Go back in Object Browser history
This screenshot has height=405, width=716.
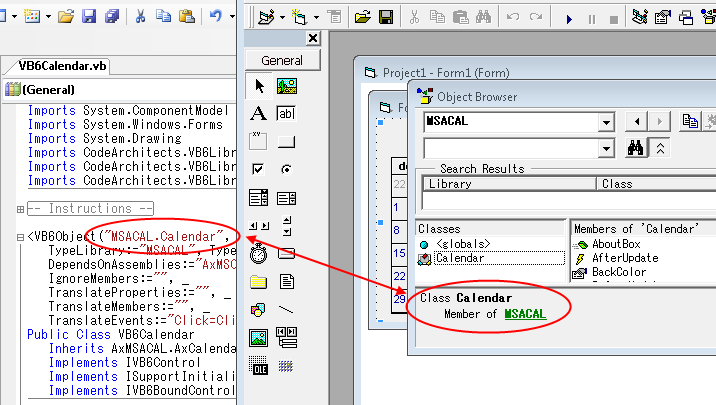tap(637, 121)
